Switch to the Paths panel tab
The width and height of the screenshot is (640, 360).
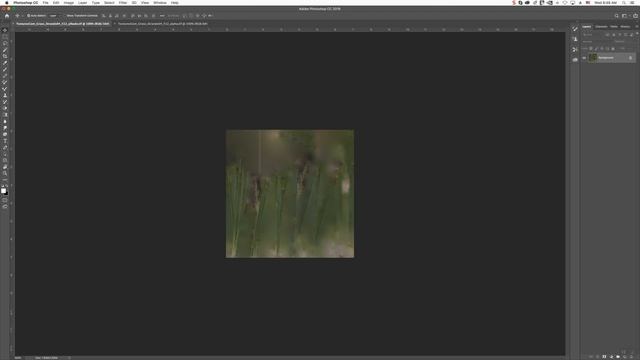coord(614,27)
